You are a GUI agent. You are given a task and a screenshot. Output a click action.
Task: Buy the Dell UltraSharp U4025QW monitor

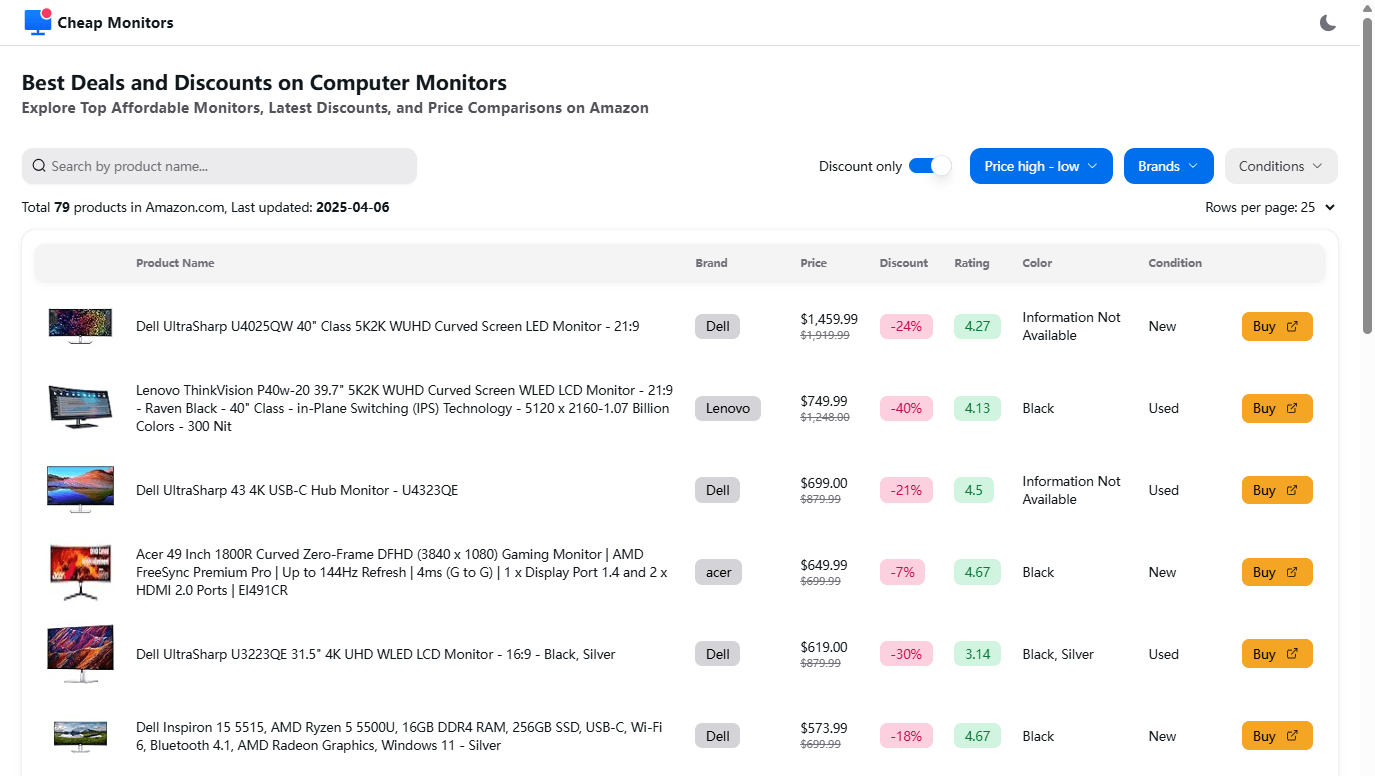coord(1276,326)
